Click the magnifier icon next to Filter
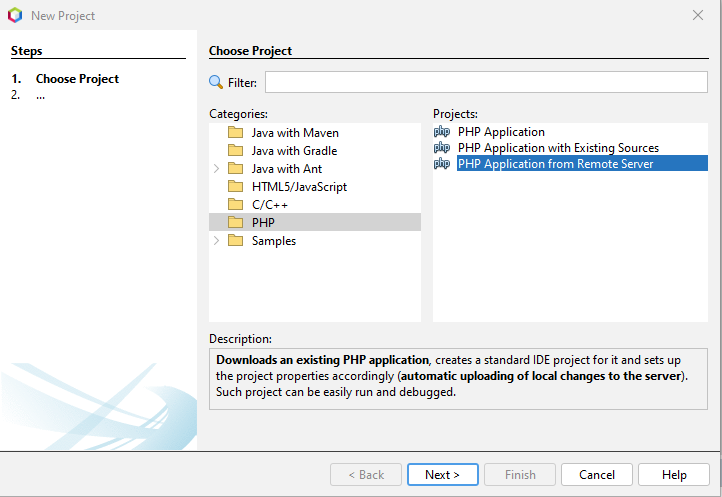 (x=216, y=83)
